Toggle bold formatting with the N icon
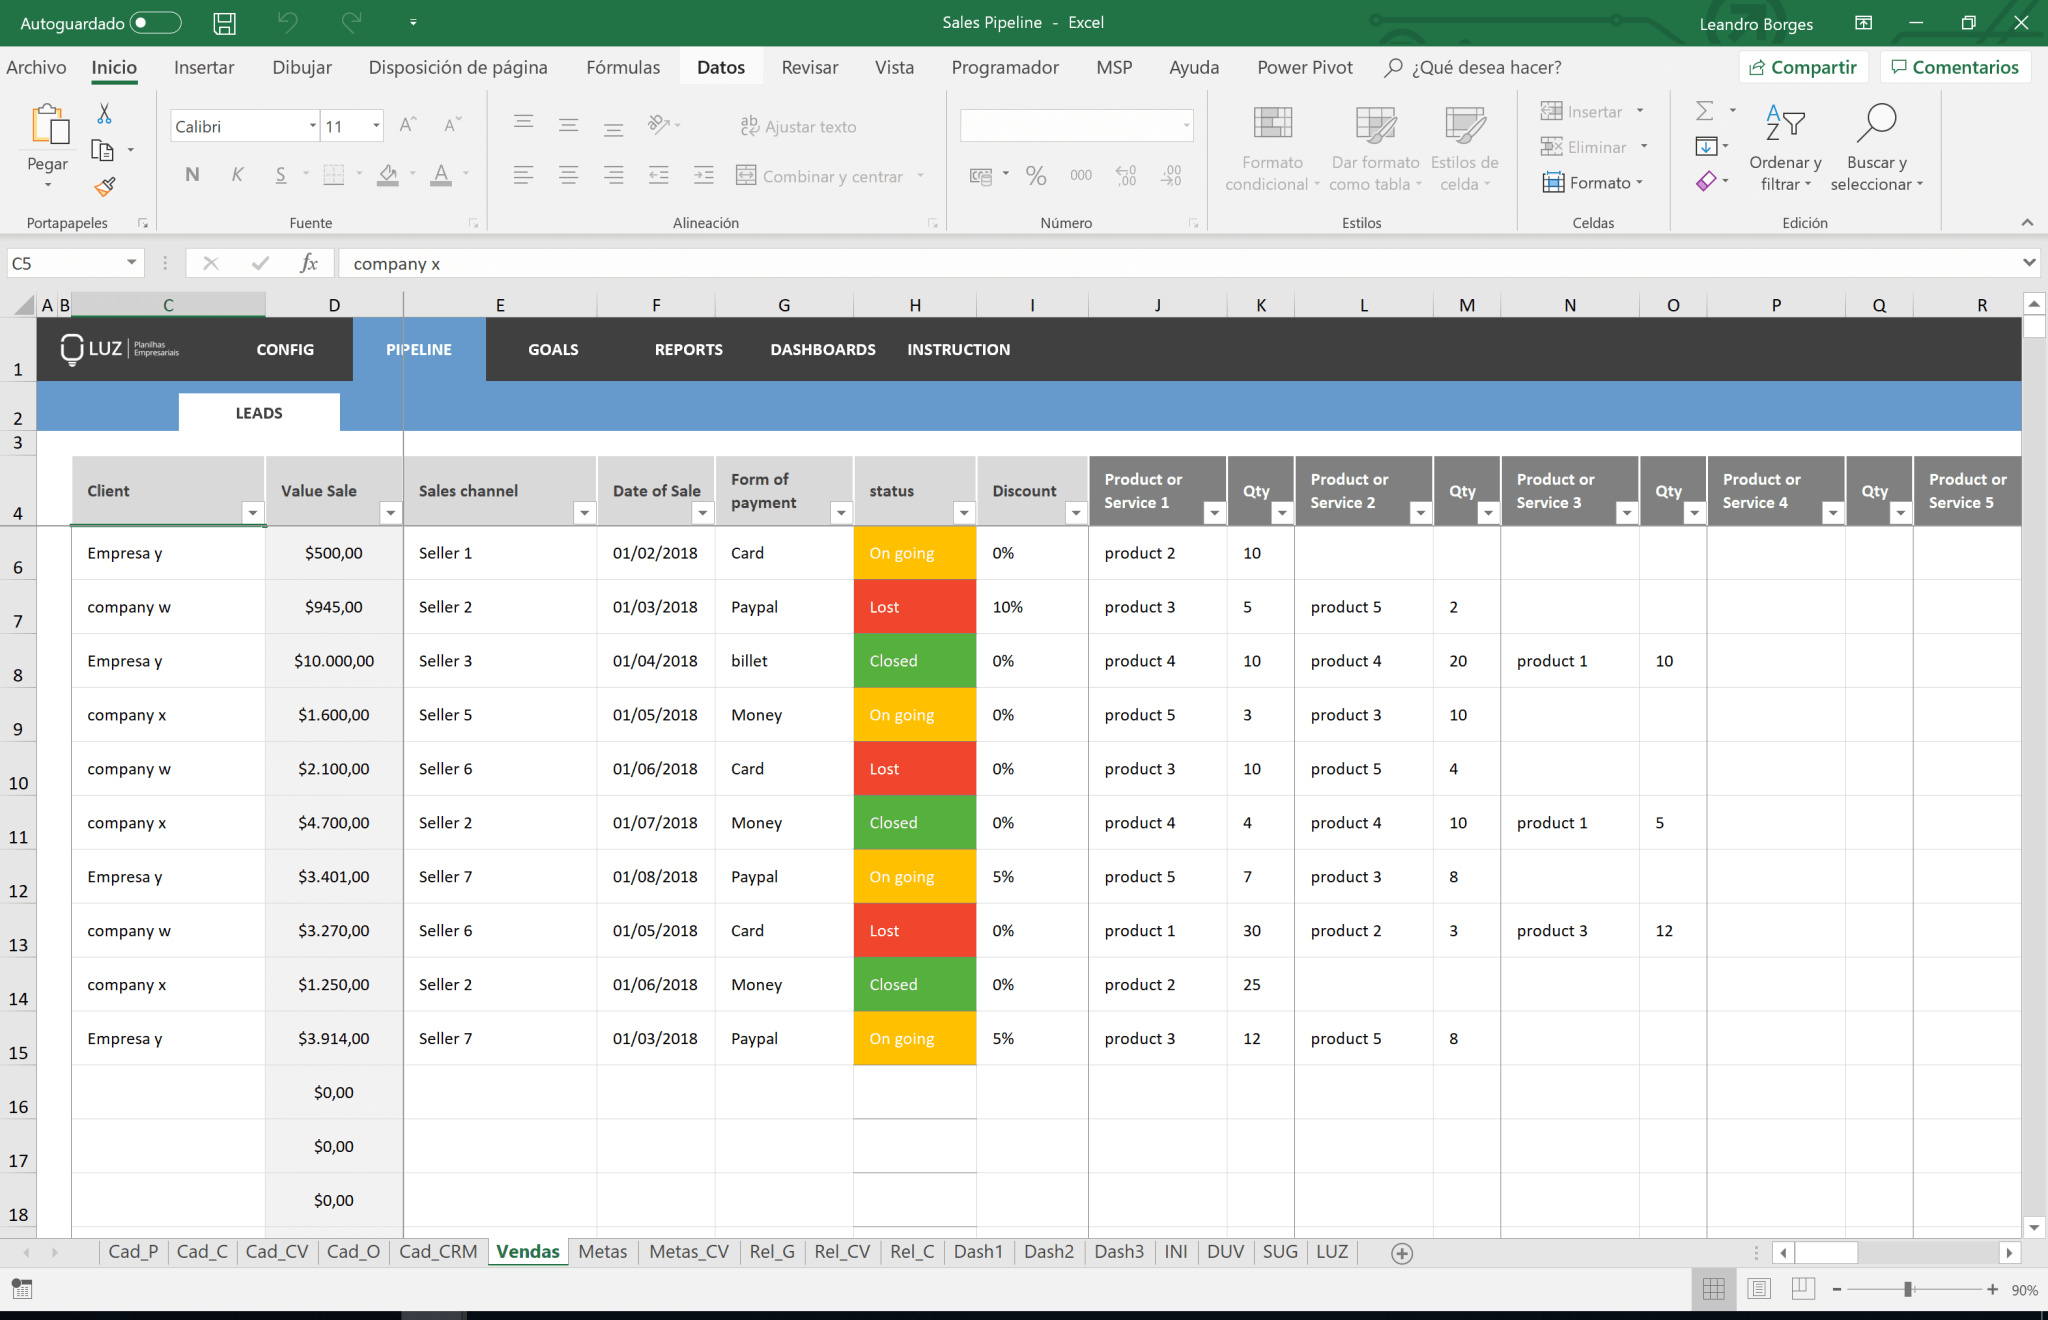Image resolution: width=2048 pixels, height=1320 pixels. (191, 174)
